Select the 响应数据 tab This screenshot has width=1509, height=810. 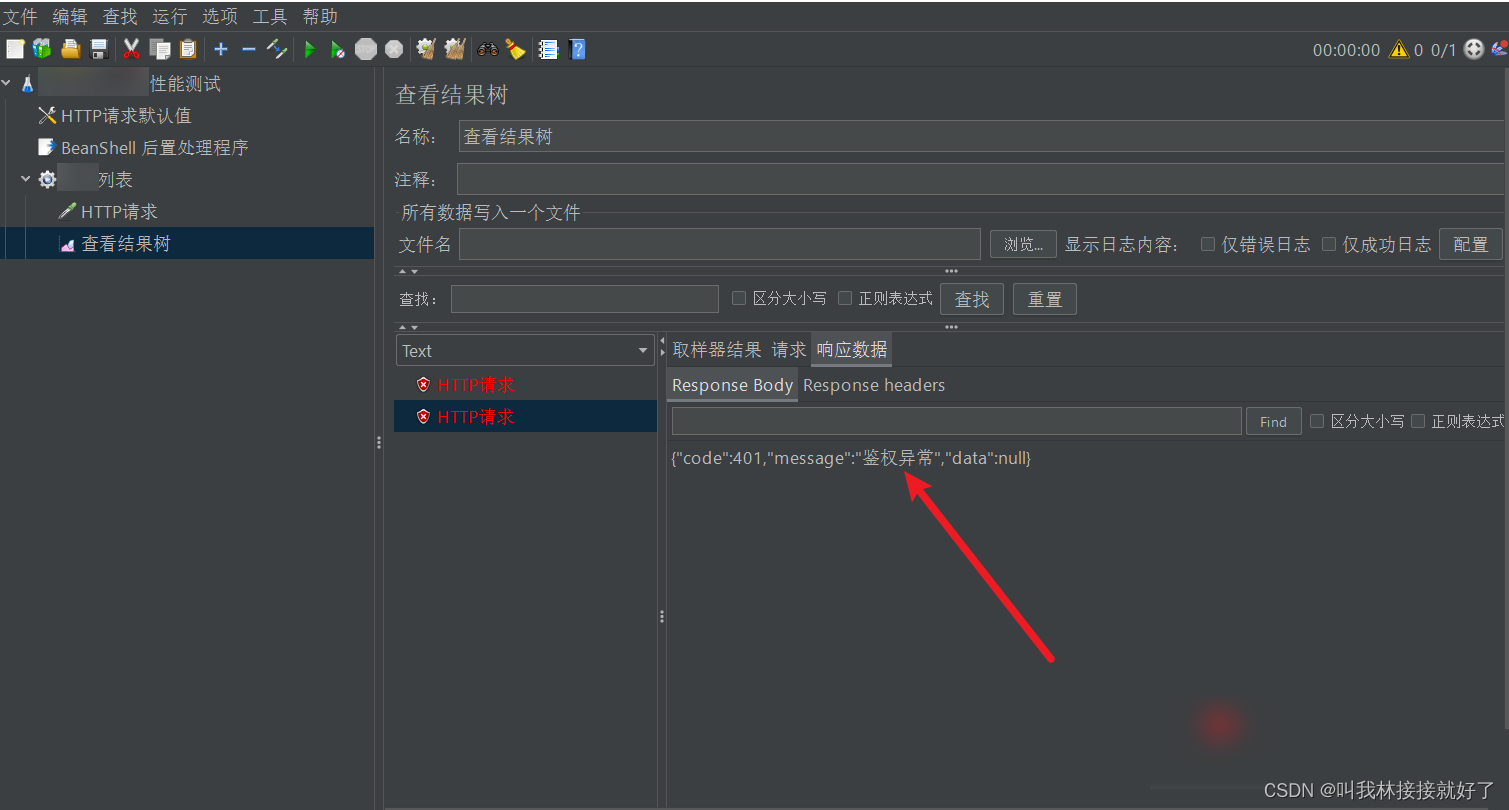[x=852, y=350]
